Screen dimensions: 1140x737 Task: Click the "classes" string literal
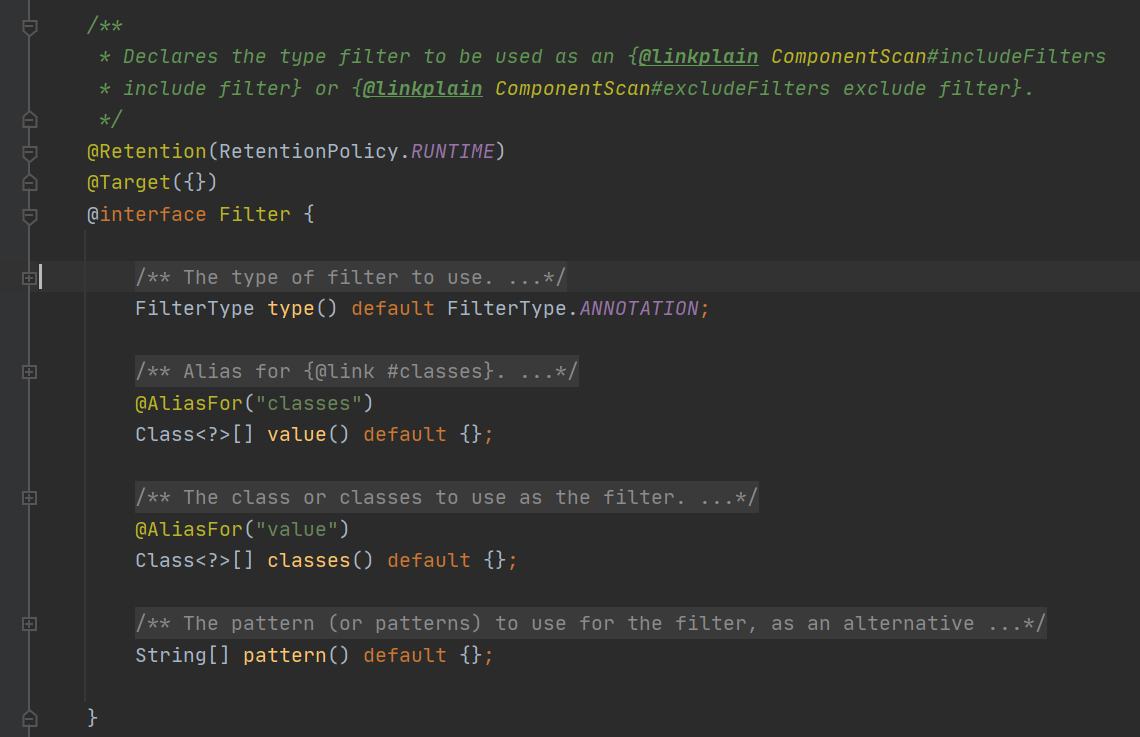pyautogui.click(x=309, y=403)
